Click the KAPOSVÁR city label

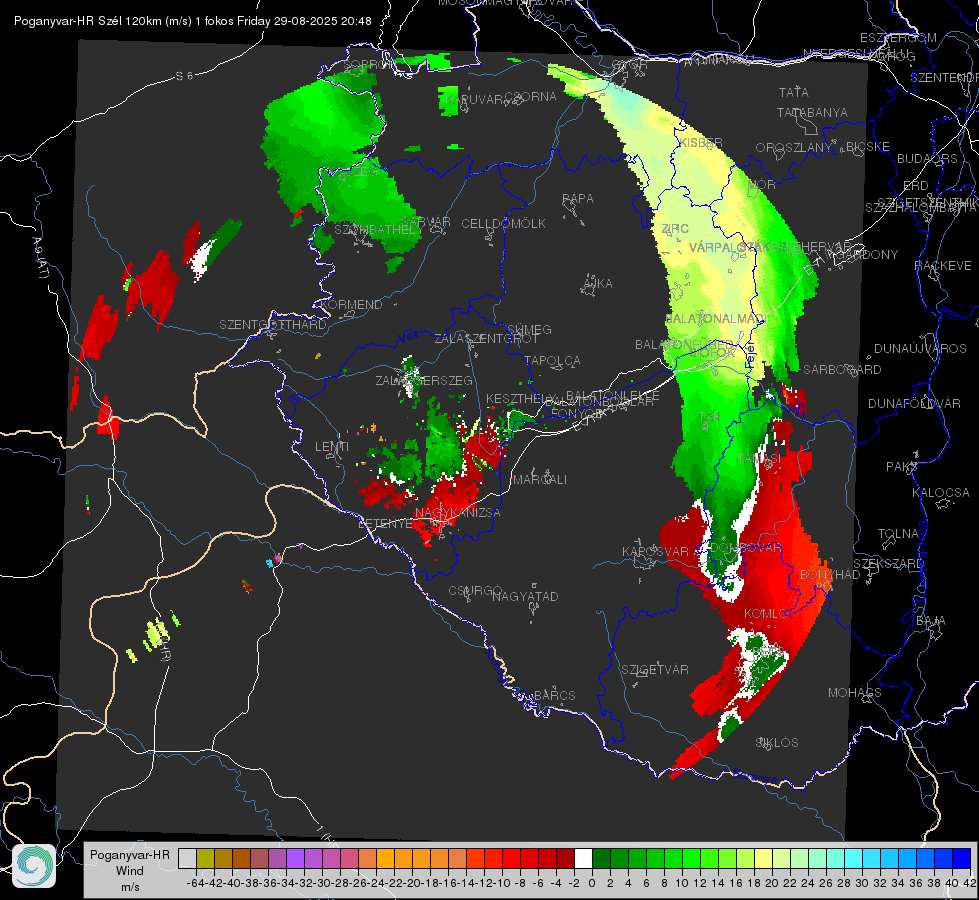click(x=655, y=551)
